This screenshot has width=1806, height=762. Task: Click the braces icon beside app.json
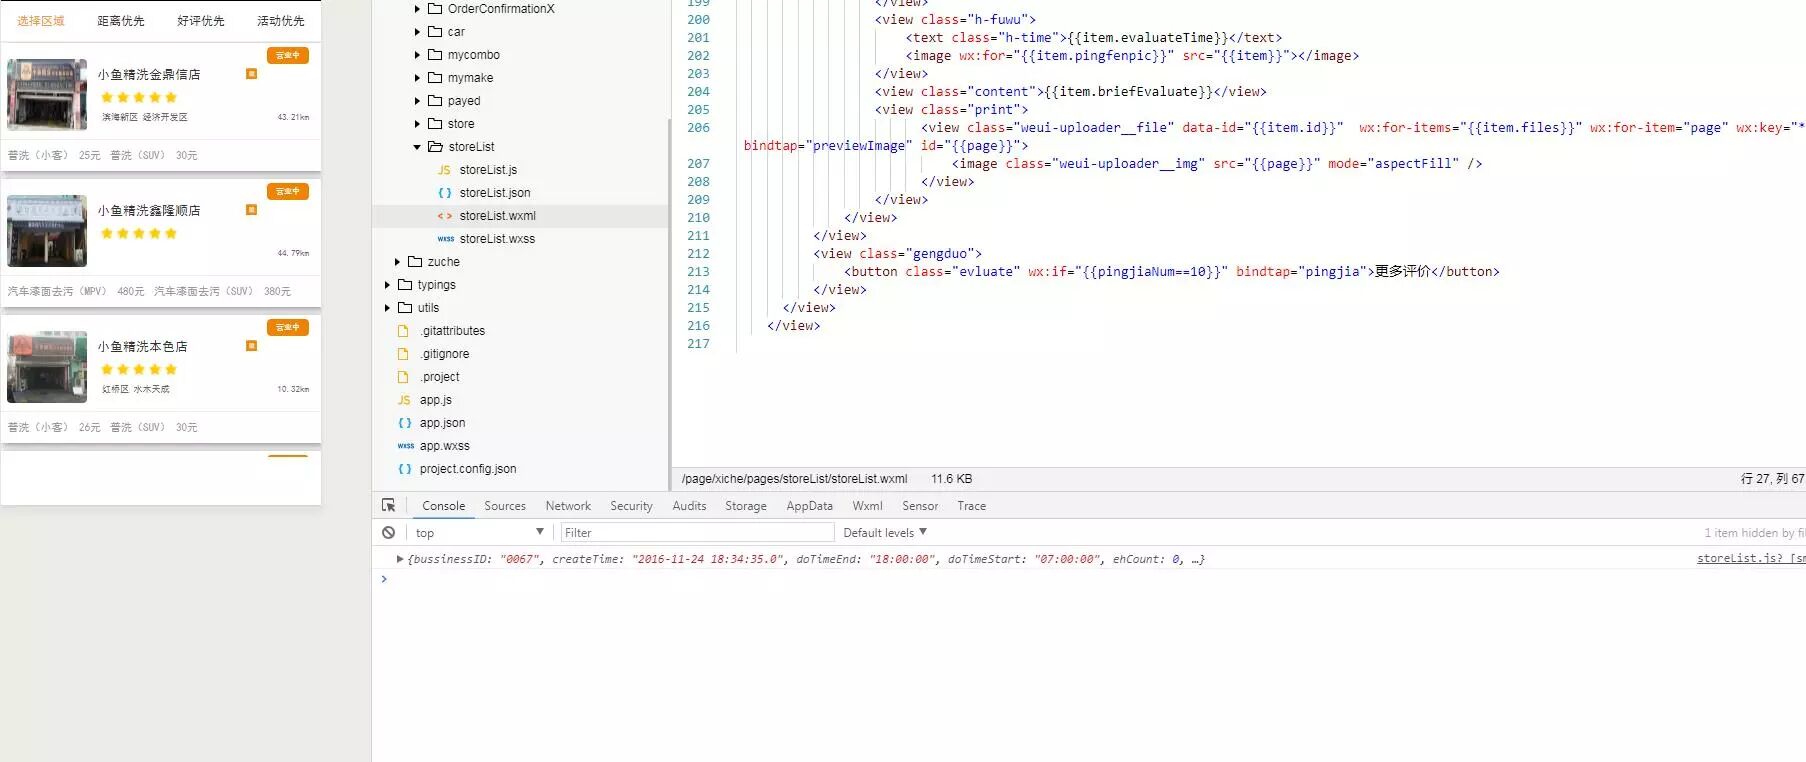[405, 423]
